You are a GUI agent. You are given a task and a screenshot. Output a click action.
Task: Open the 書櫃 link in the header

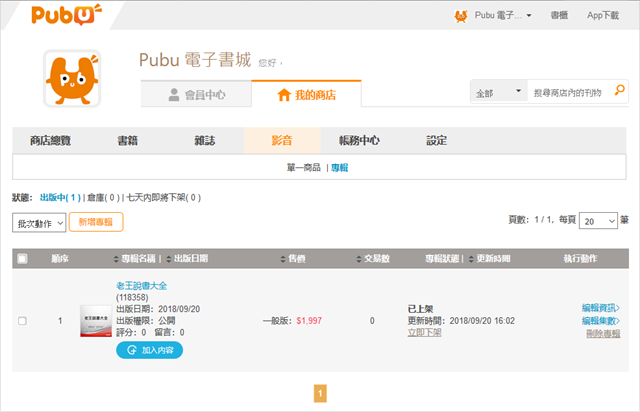(559, 16)
